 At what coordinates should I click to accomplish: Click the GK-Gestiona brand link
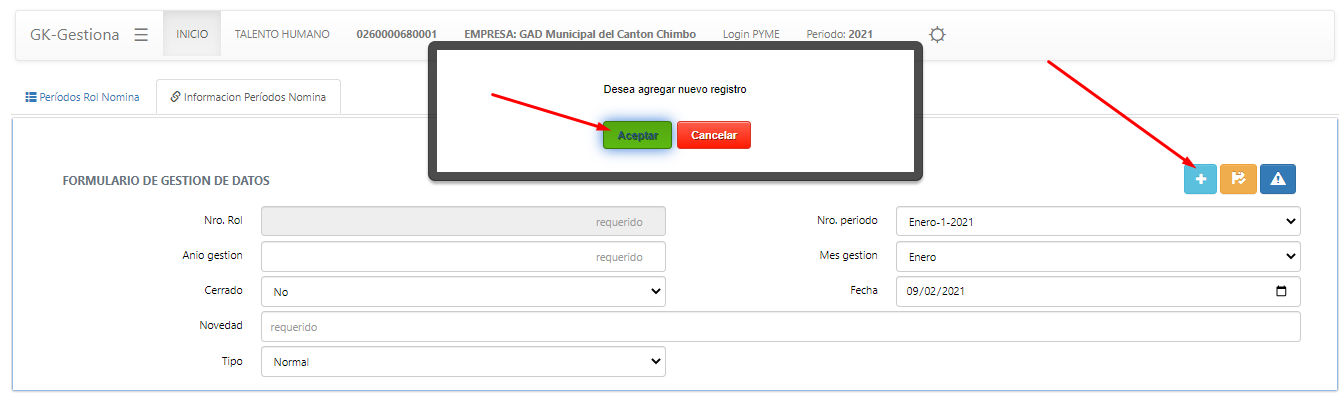(75, 34)
